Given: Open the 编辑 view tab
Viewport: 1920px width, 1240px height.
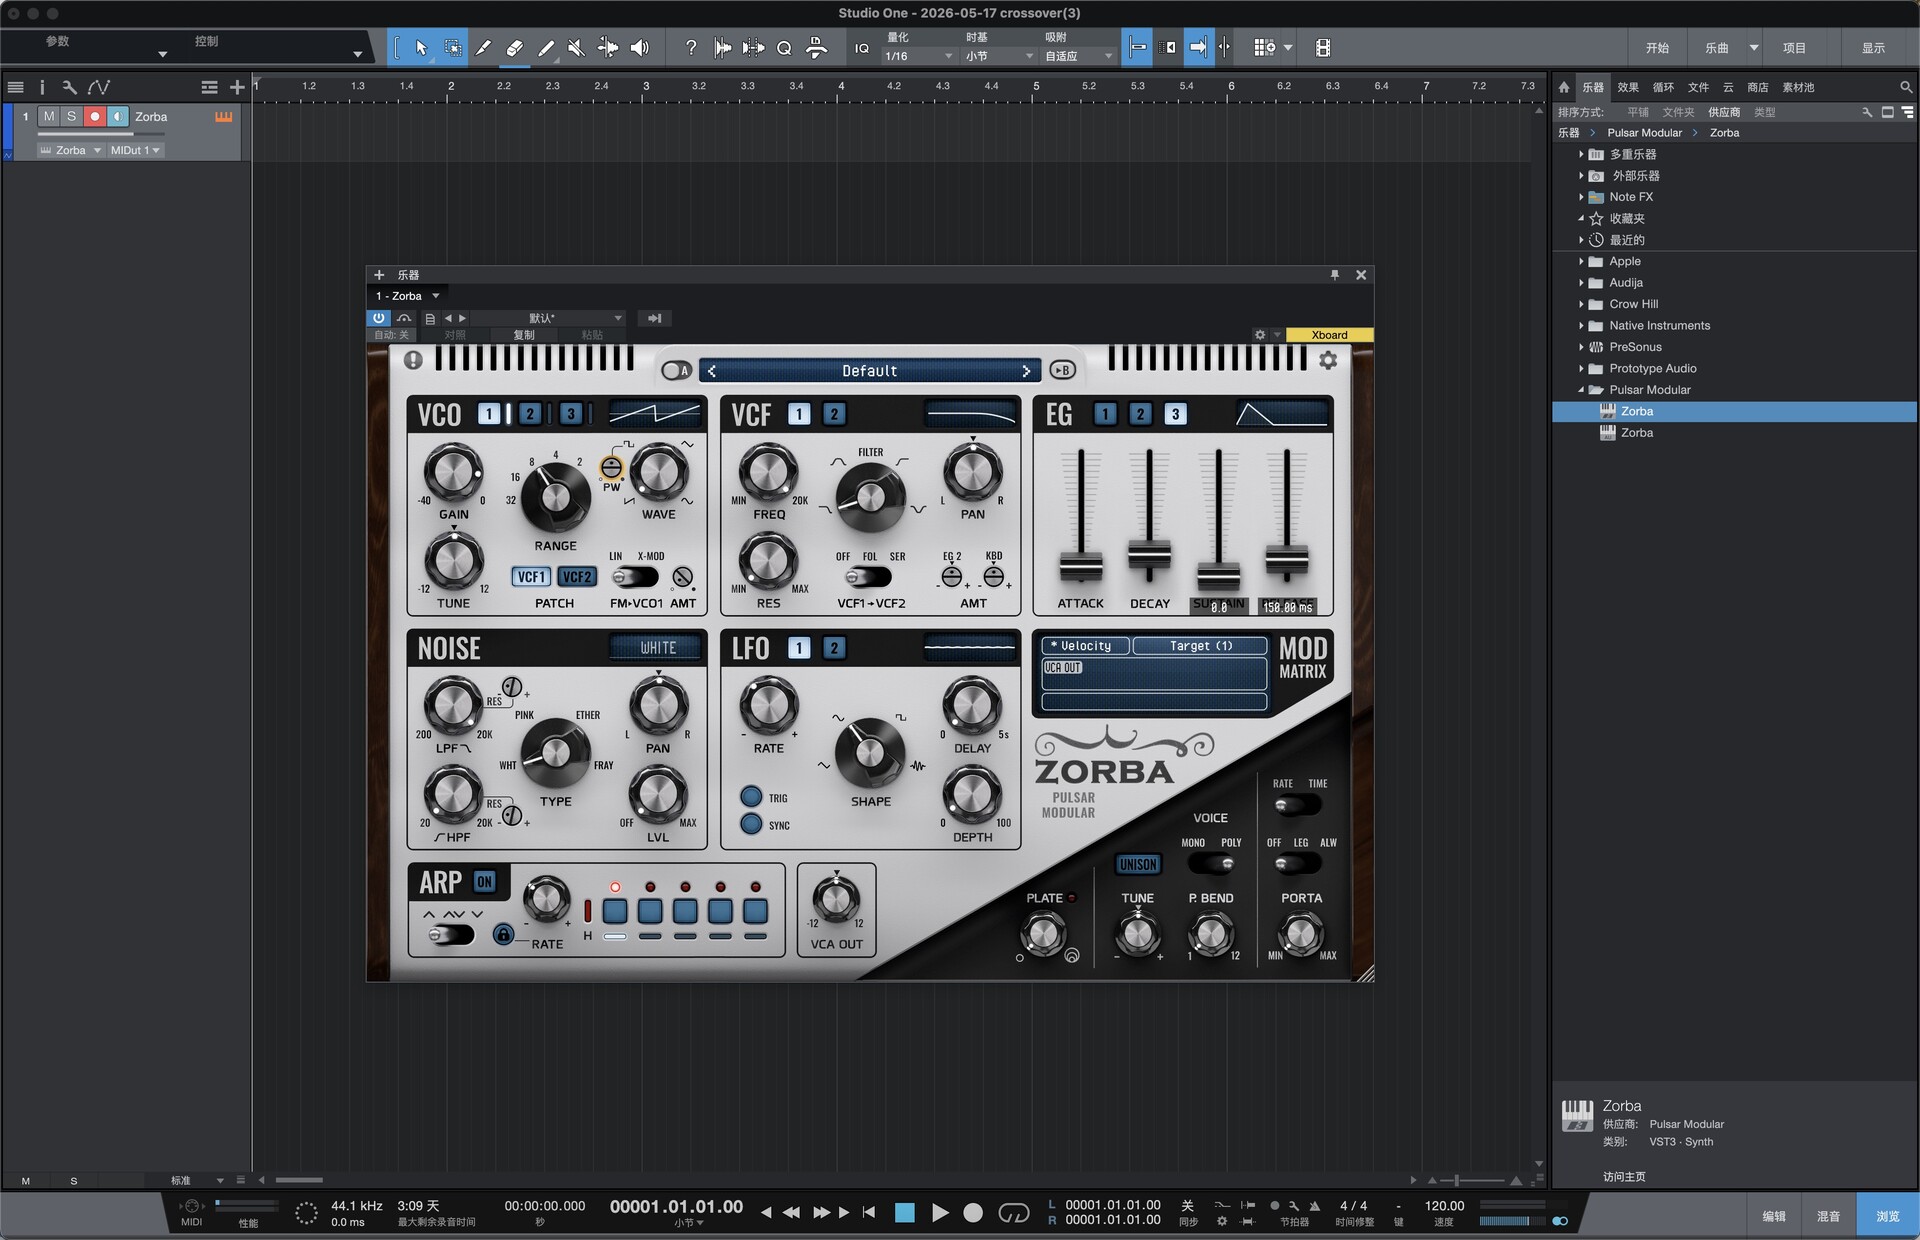Looking at the screenshot, I should [x=1774, y=1216].
